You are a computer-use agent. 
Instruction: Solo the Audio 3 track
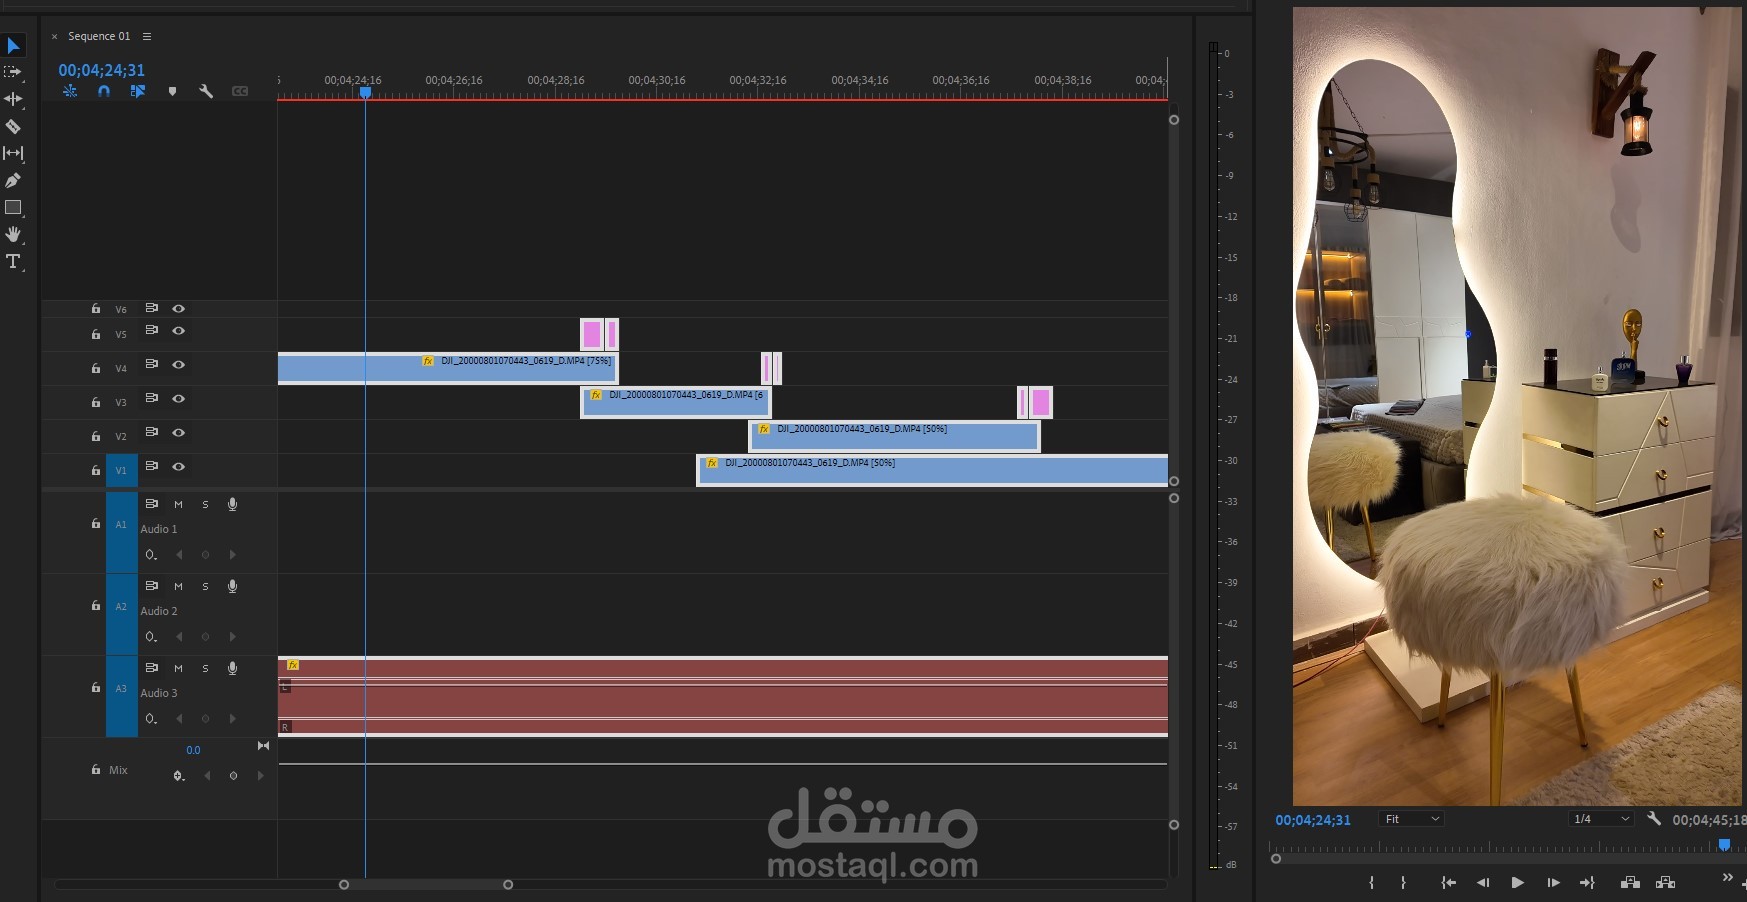(205, 669)
